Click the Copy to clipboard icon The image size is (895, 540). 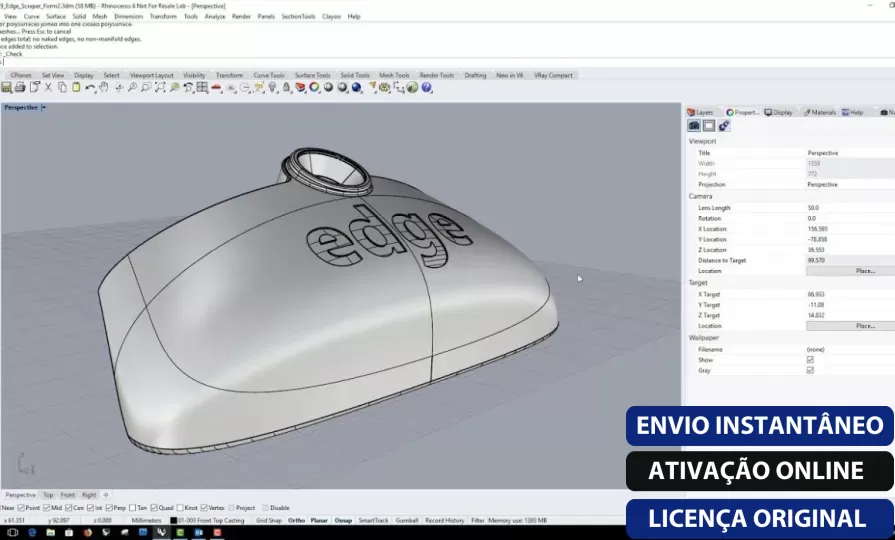click(x=62, y=87)
